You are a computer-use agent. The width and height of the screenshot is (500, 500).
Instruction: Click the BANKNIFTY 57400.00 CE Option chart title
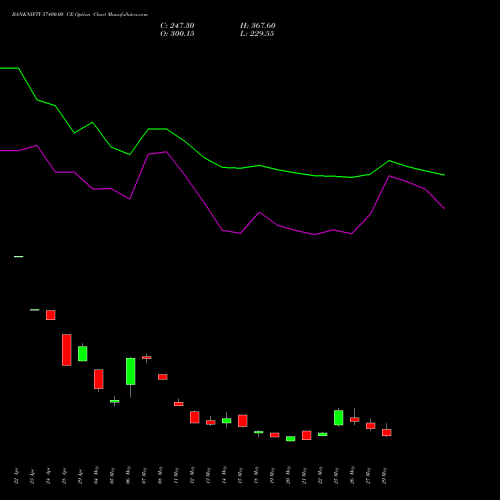coord(80,15)
